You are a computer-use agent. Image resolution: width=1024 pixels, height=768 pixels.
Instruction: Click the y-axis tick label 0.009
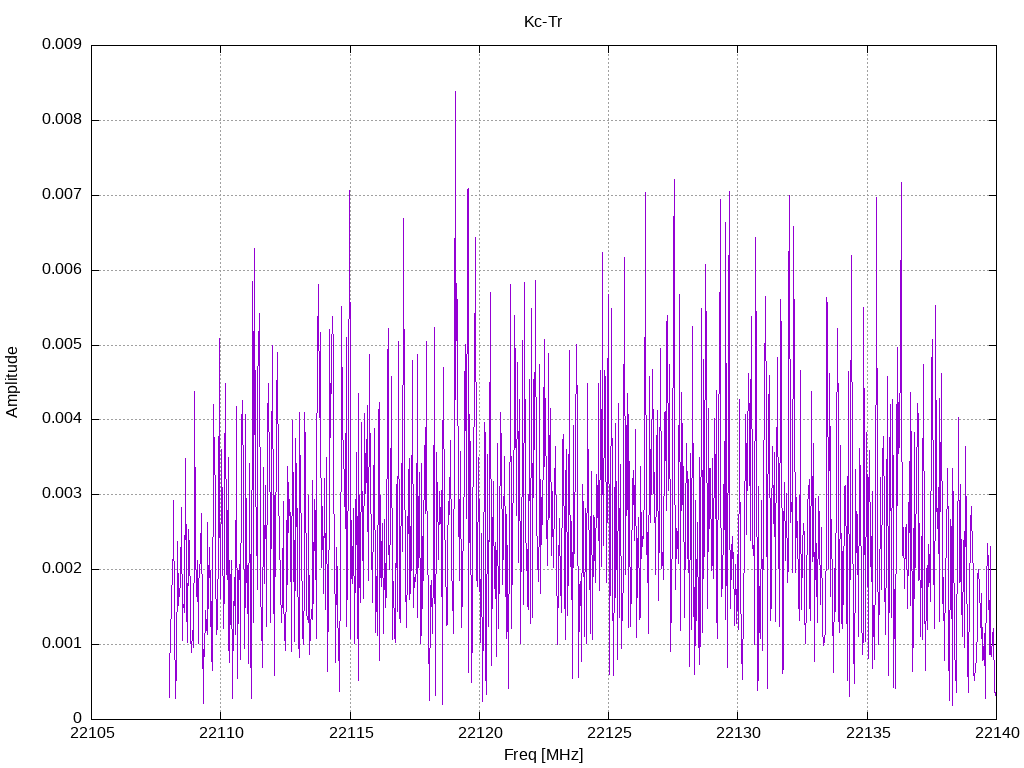(62, 44)
